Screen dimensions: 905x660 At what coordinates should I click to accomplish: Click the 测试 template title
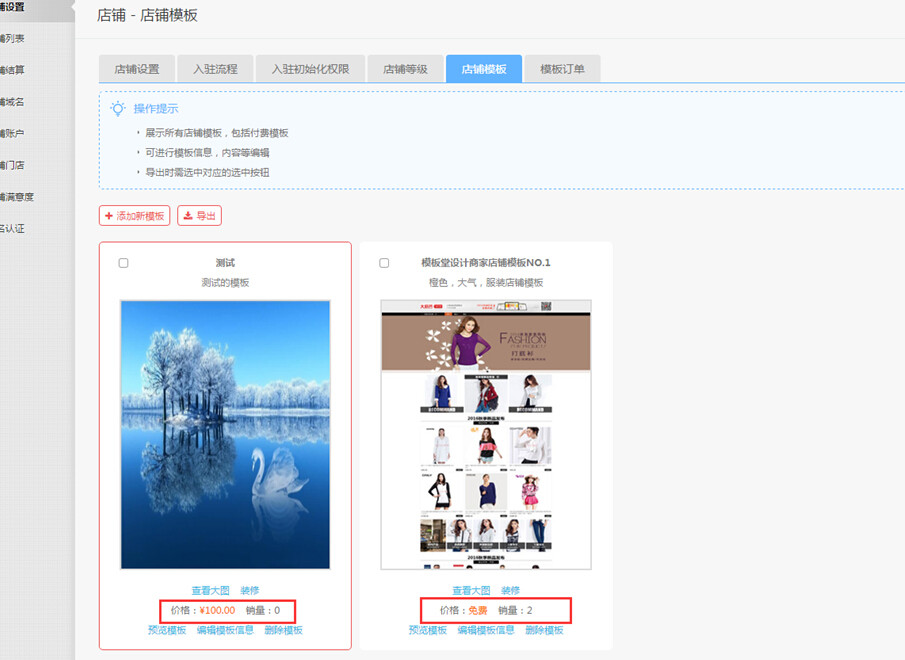[225, 263]
